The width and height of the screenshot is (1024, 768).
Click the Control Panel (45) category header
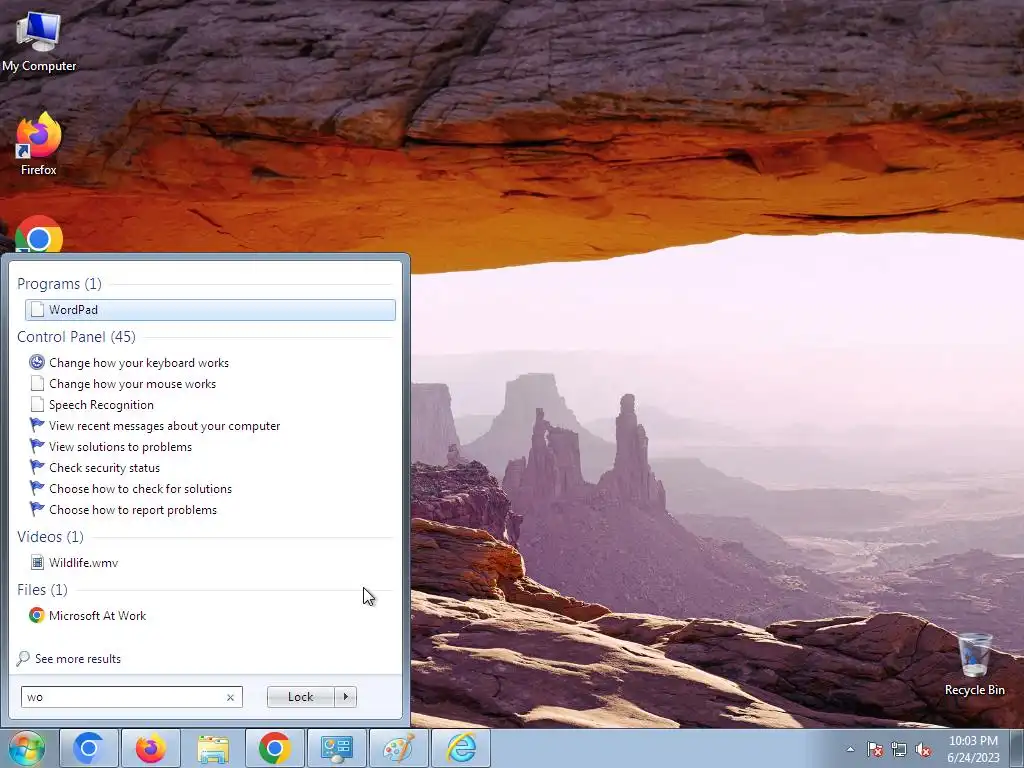(76, 336)
